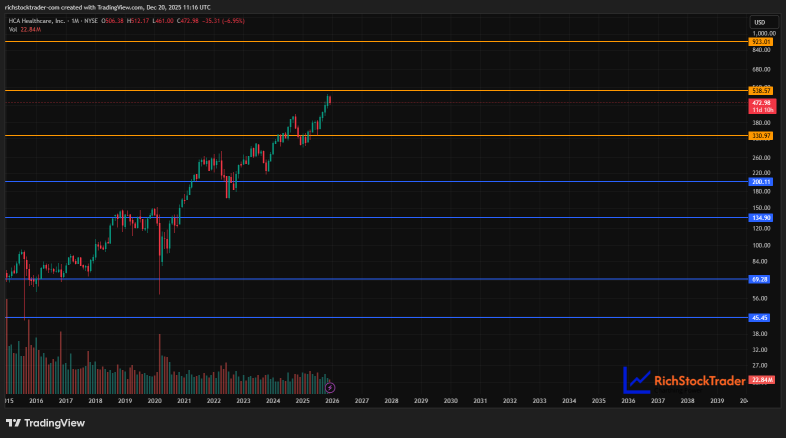Image resolution: width=786 pixels, height=438 pixels.
Task: Click the 22.84M volume label on price axis
Action: point(761,380)
